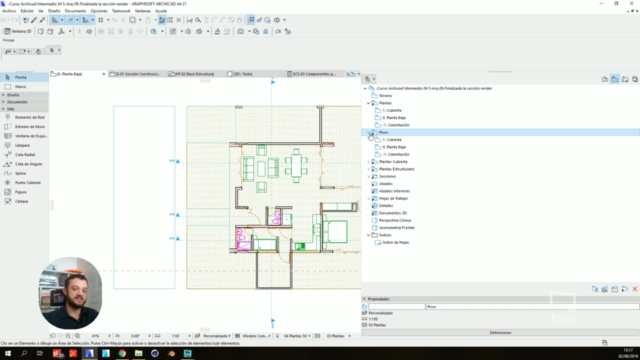This screenshot has height=360, width=640.
Task: Click the view name field containing Pisos
Action: point(532,307)
